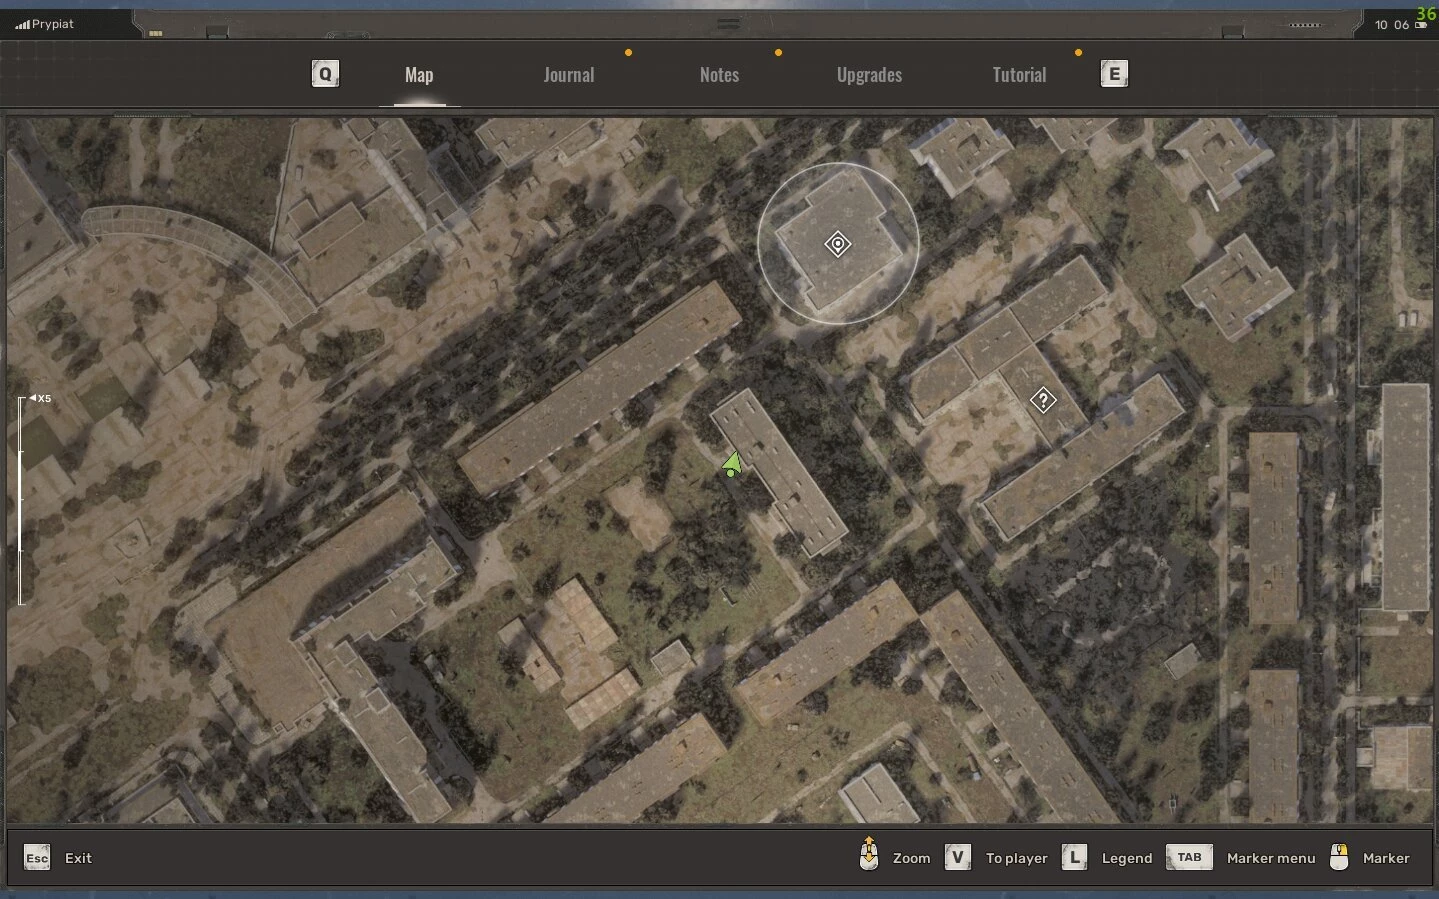1439x899 pixels.
Task: Open the Legend via its label
Action: point(1127,858)
